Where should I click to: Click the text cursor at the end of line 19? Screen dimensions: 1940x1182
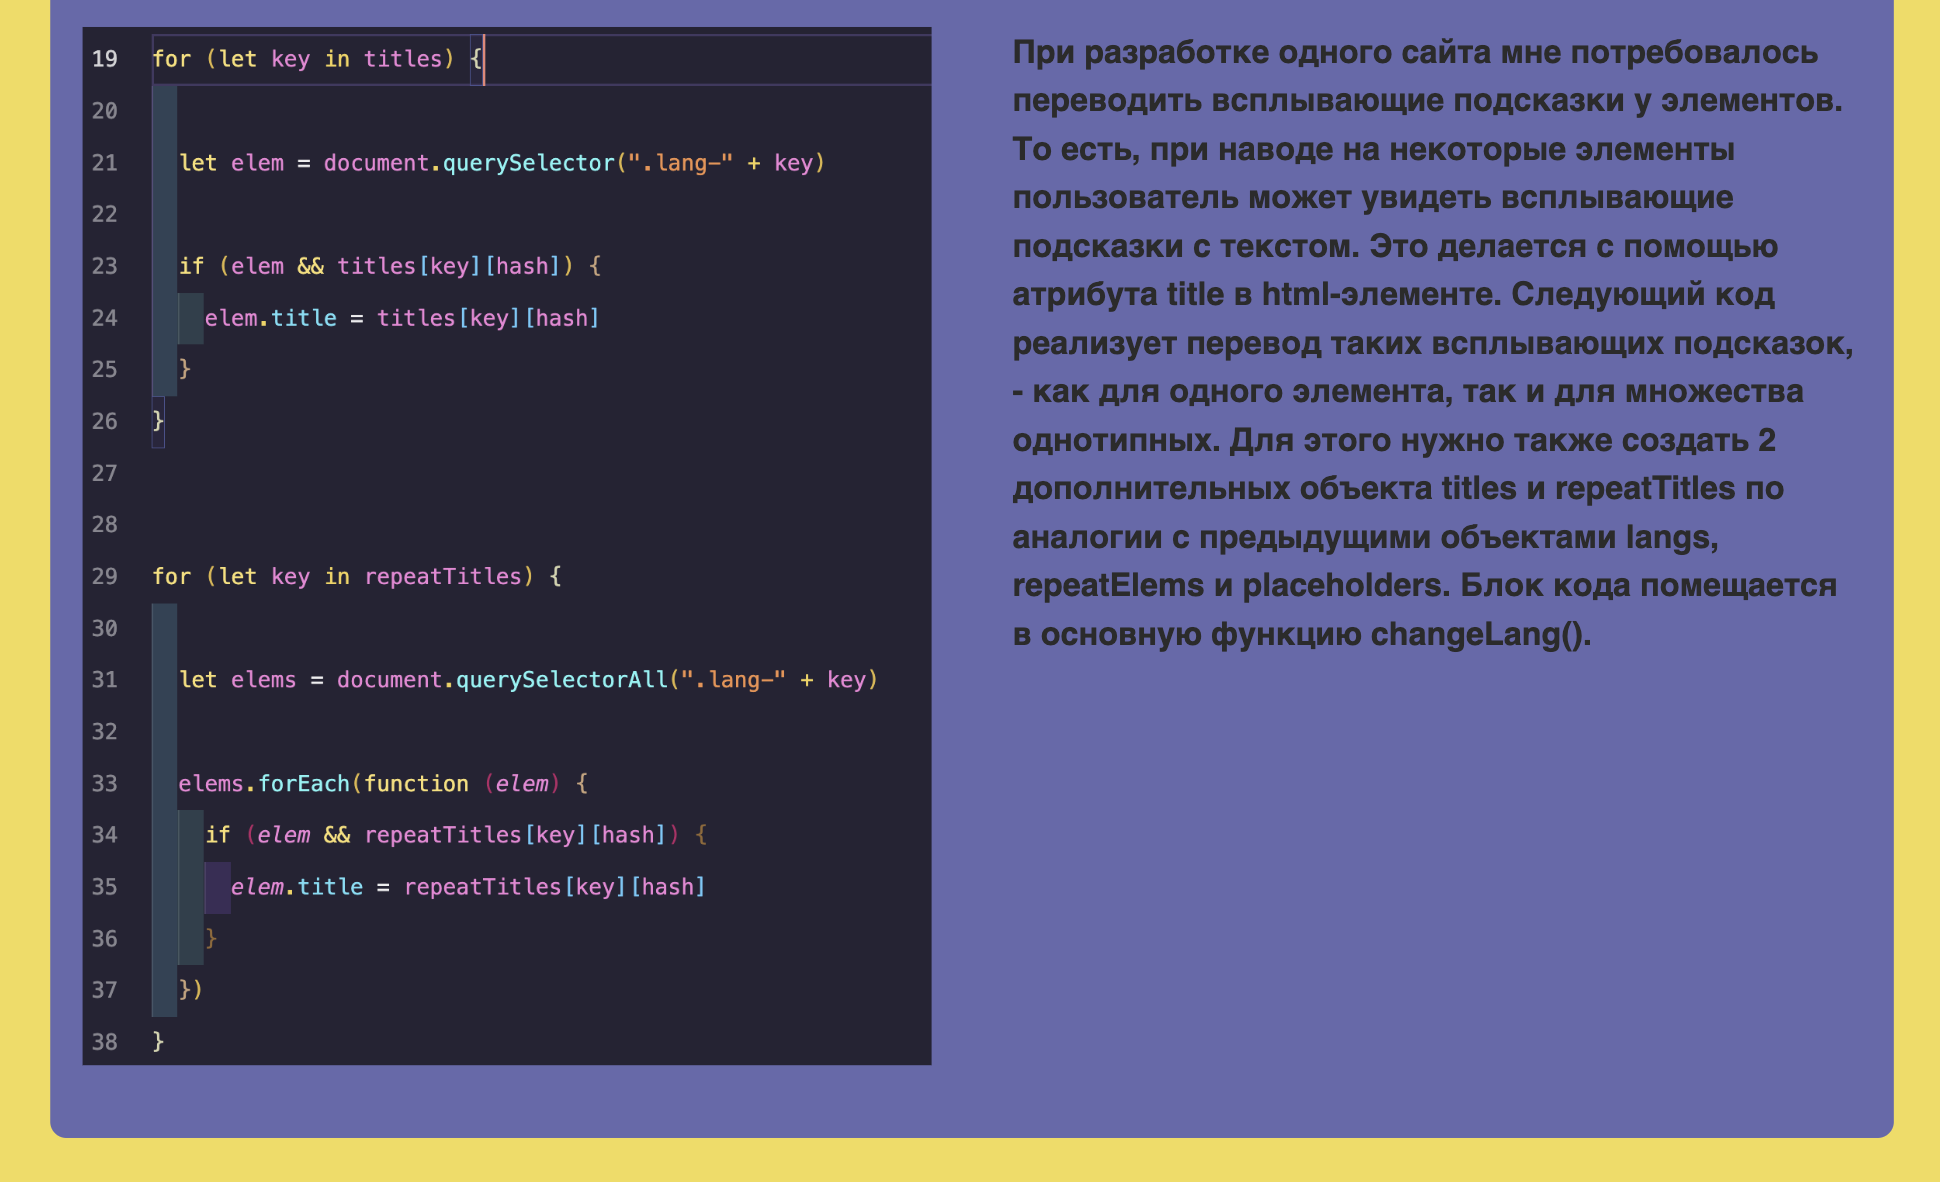coord(484,59)
